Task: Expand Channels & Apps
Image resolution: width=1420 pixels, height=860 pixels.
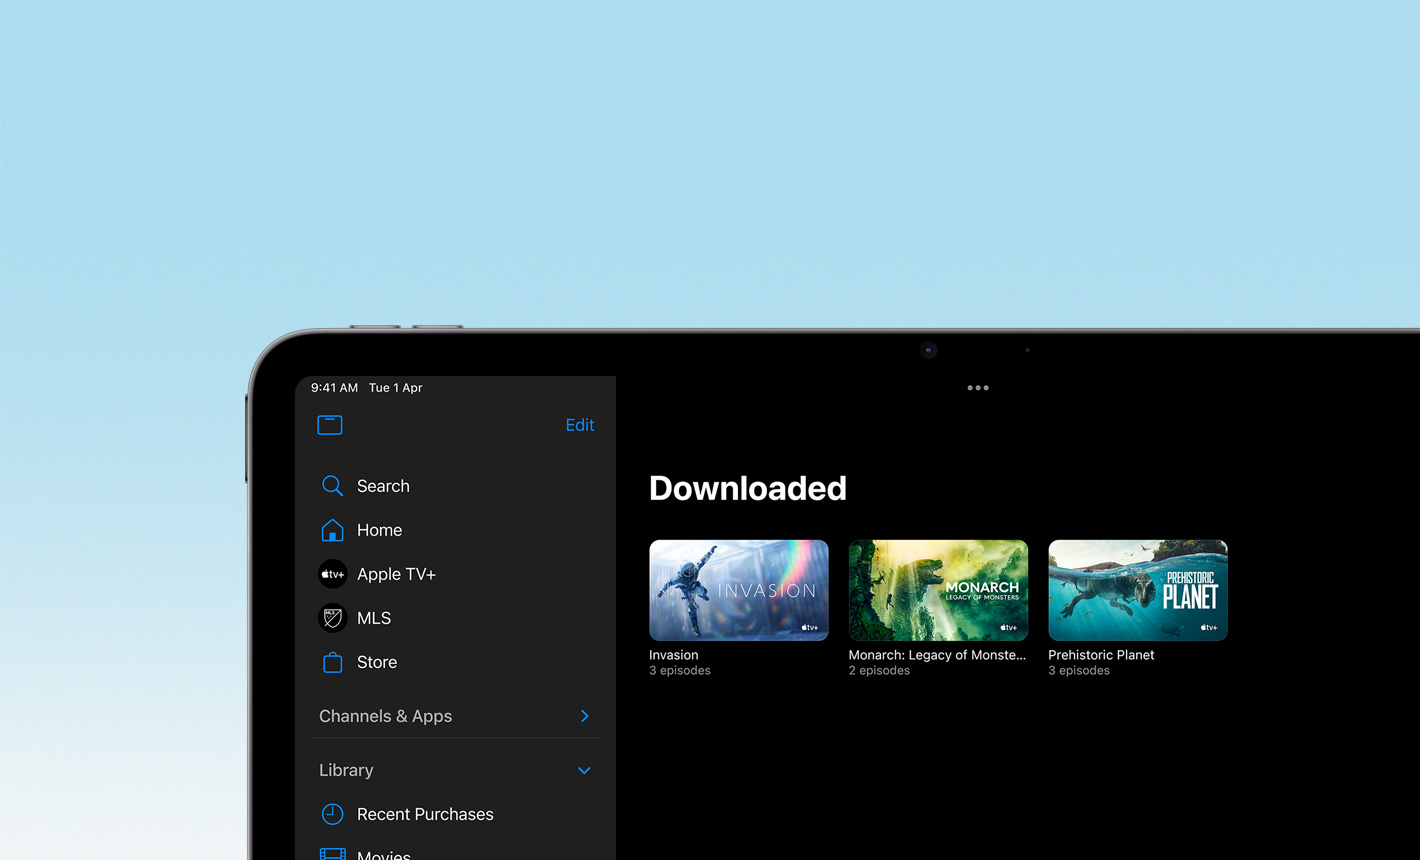Action: (585, 716)
